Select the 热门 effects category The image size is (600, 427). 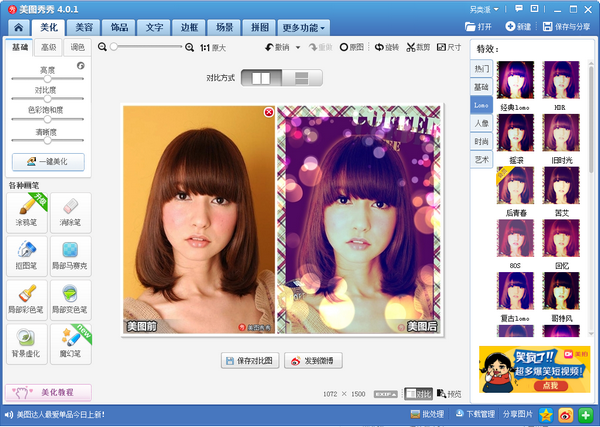481,69
